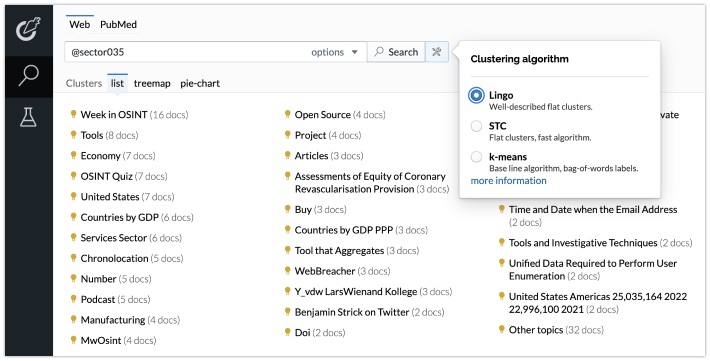Click the lightbulb icon beside MwOsint
The image size is (710, 361).
[73, 339]
